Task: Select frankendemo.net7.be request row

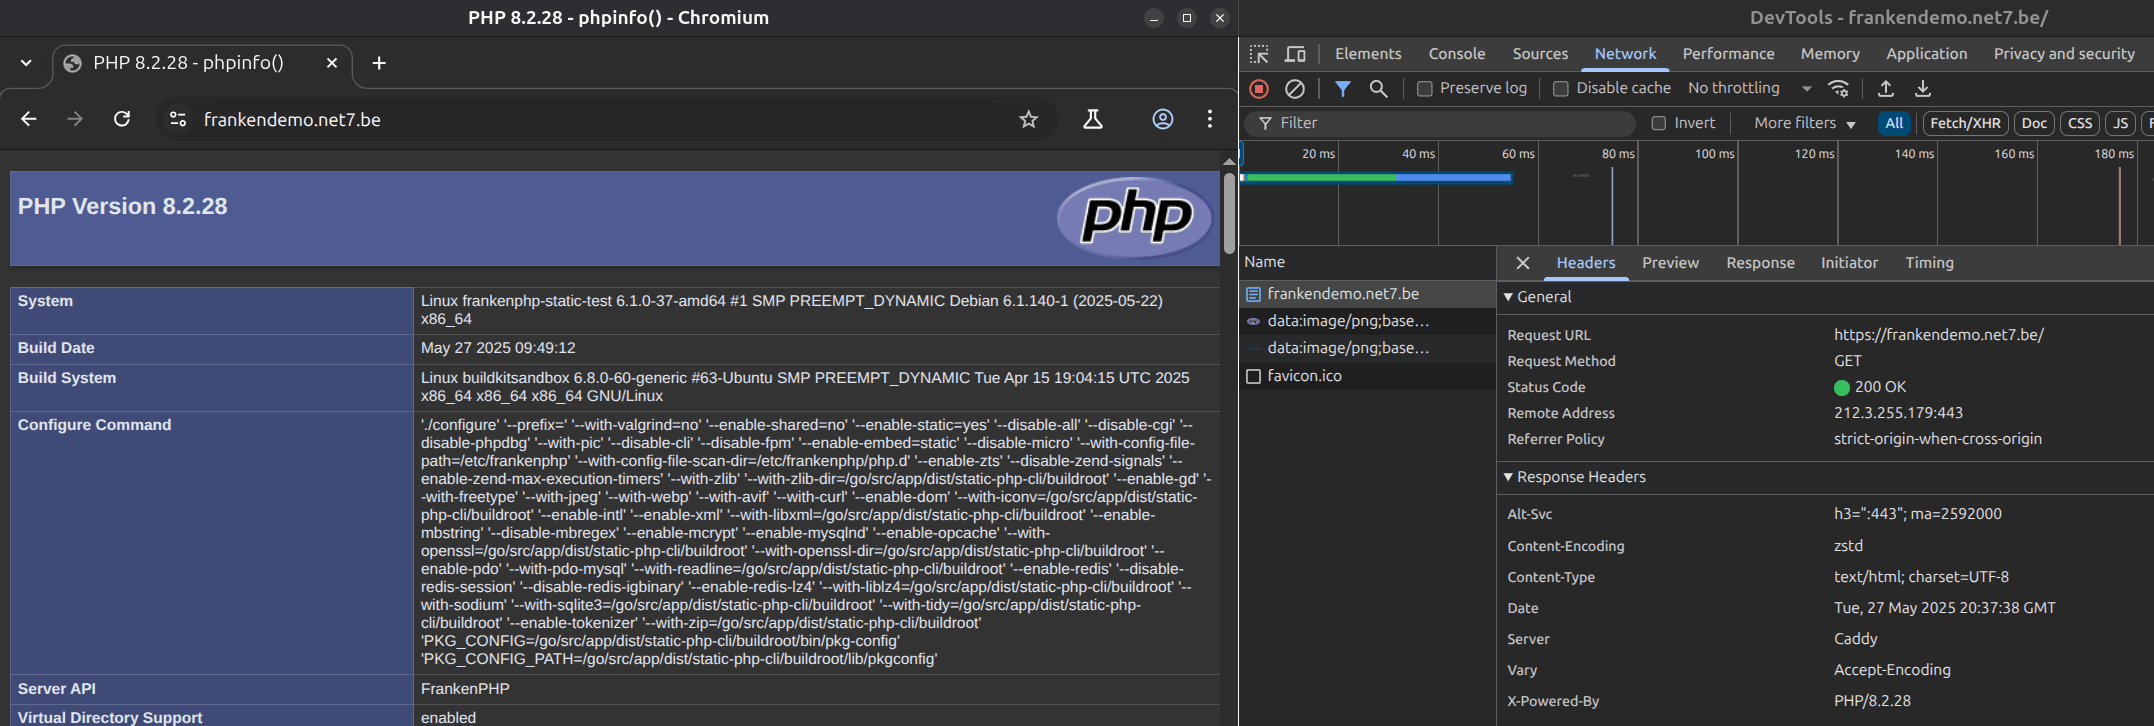Action: pos(1368,294)
